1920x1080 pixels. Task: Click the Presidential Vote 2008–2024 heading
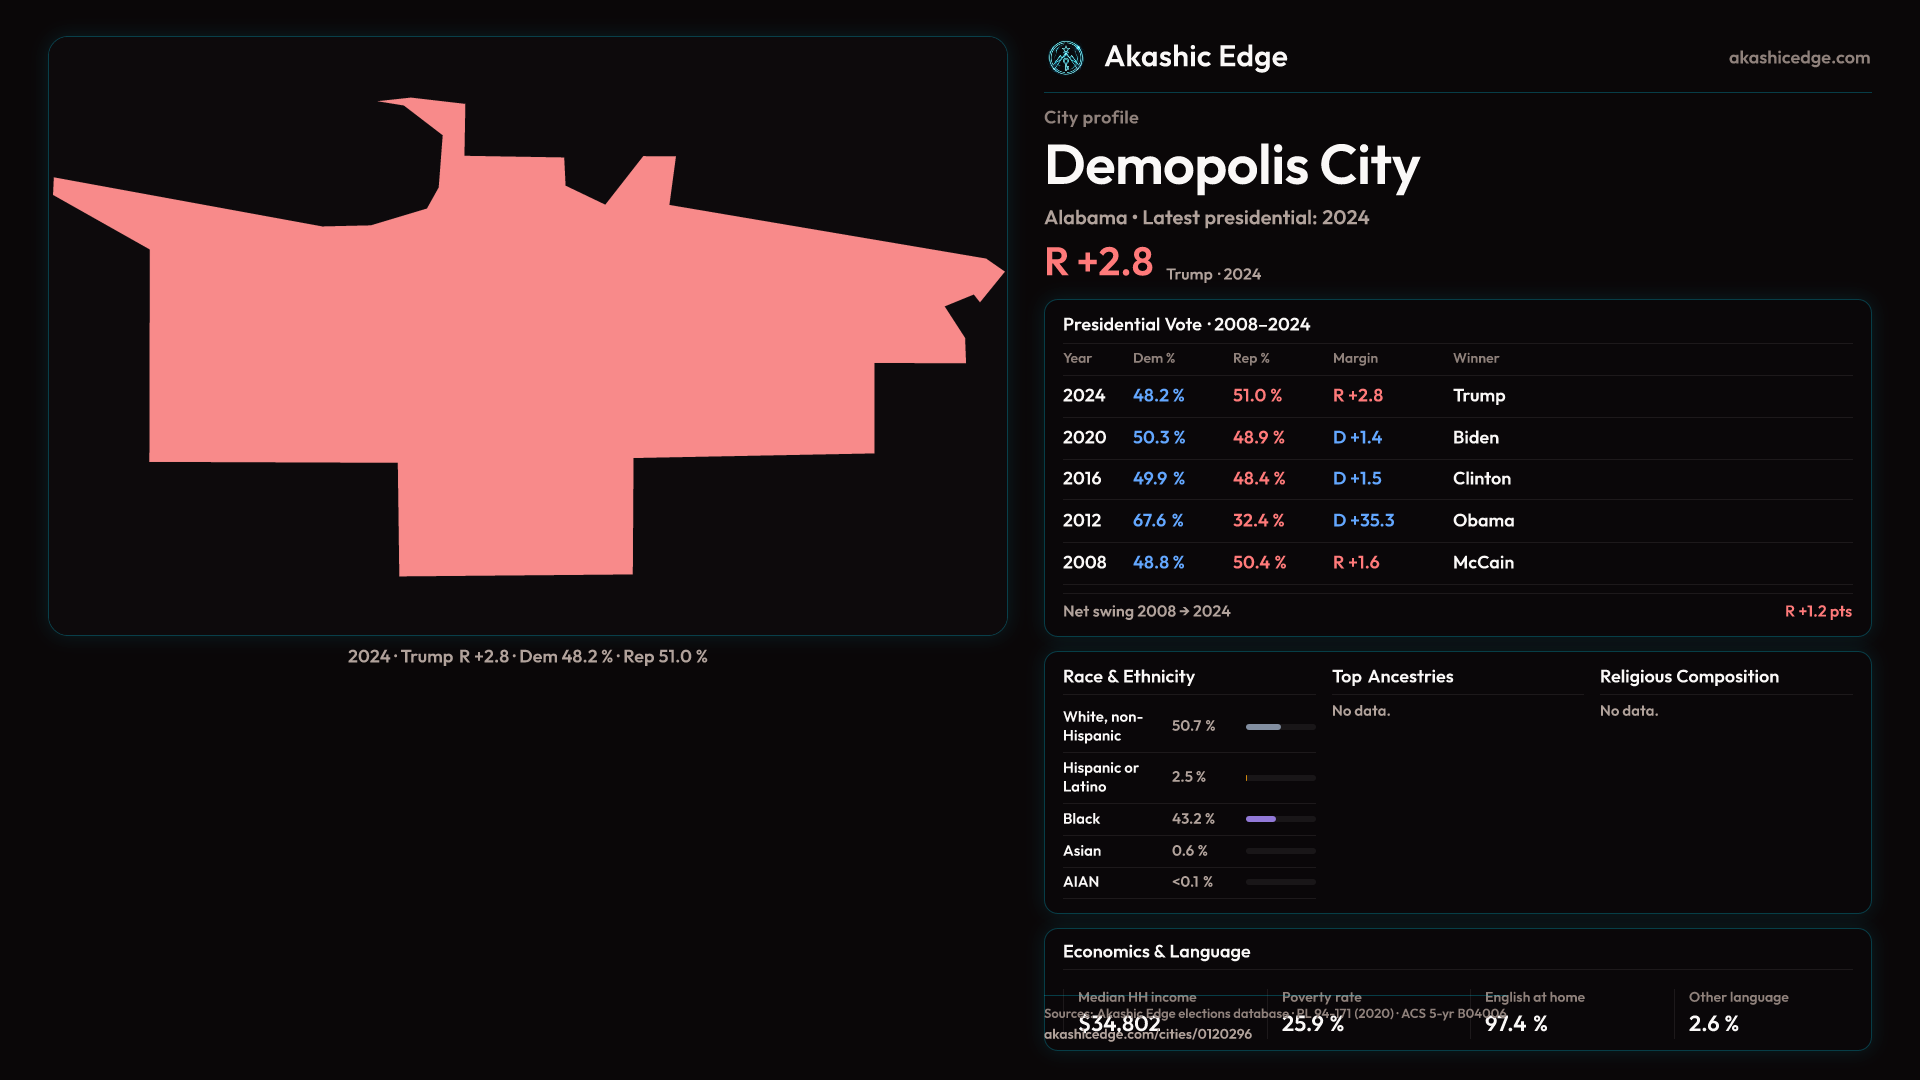coord(1186,325)
